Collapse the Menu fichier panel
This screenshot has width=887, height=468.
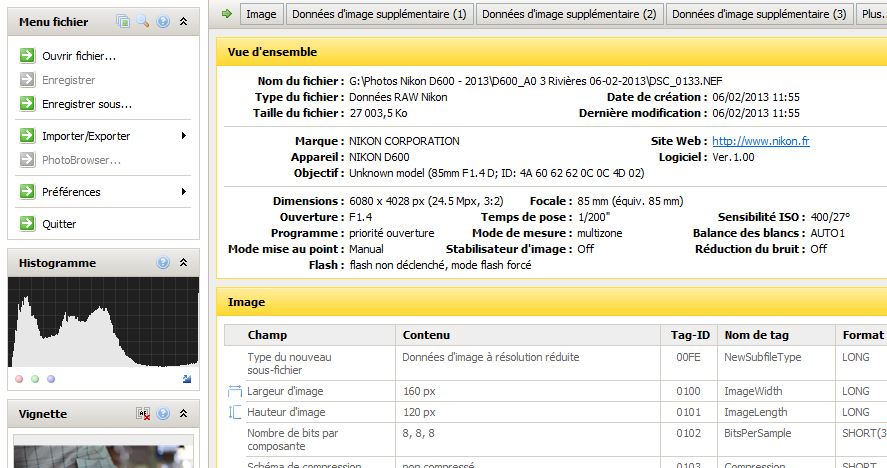tap(183, 22)
